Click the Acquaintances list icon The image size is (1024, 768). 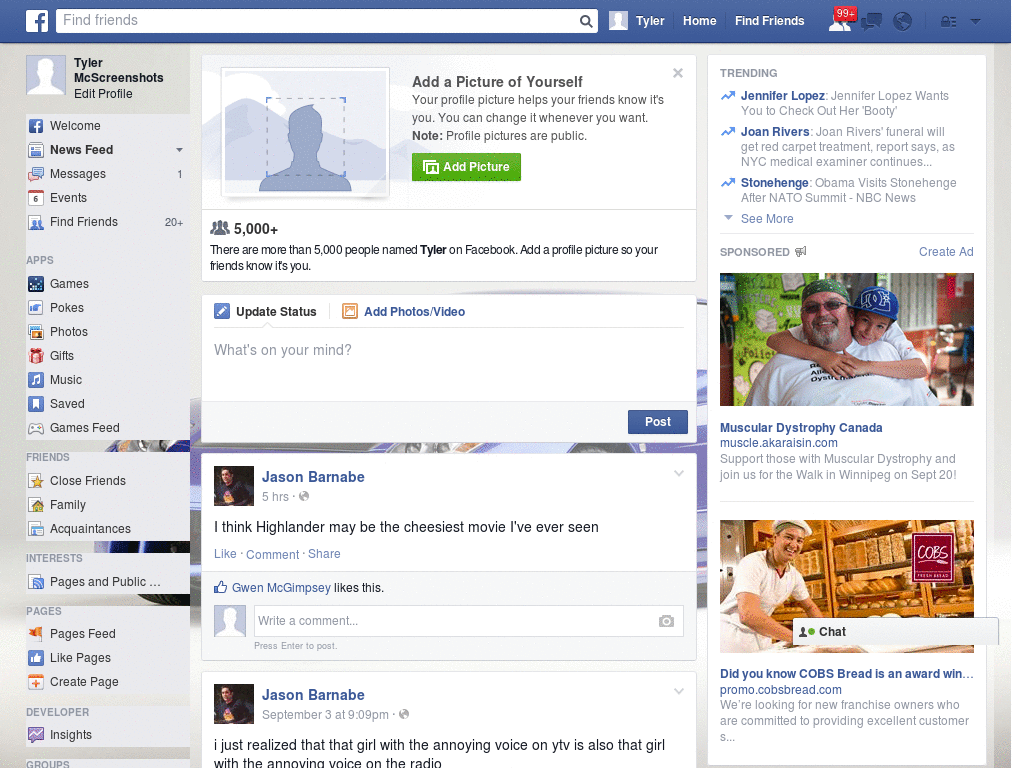36,529
